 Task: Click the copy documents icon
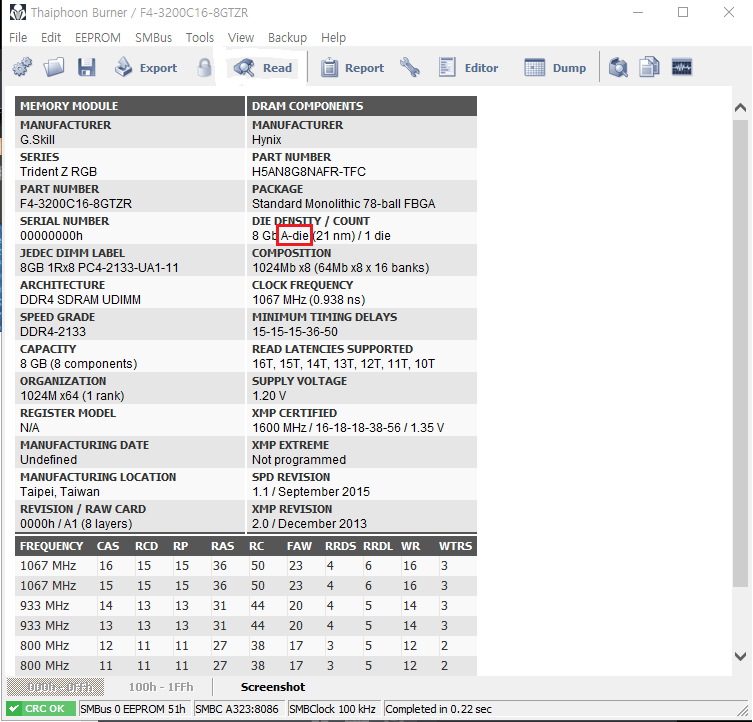(649, 67)
